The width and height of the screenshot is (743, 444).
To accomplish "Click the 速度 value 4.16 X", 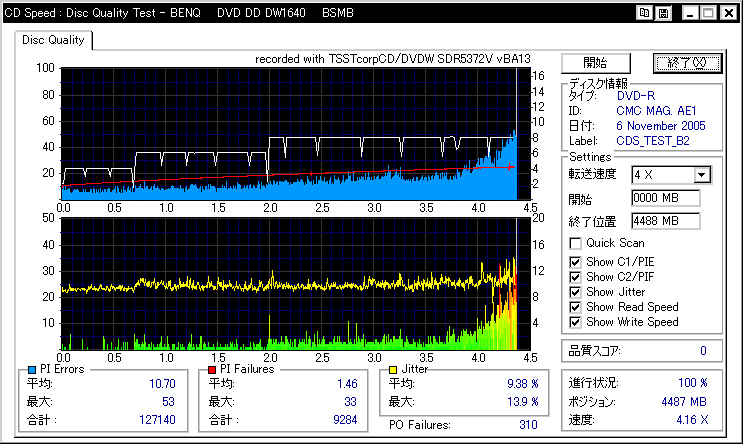I will tap(692, 420).
